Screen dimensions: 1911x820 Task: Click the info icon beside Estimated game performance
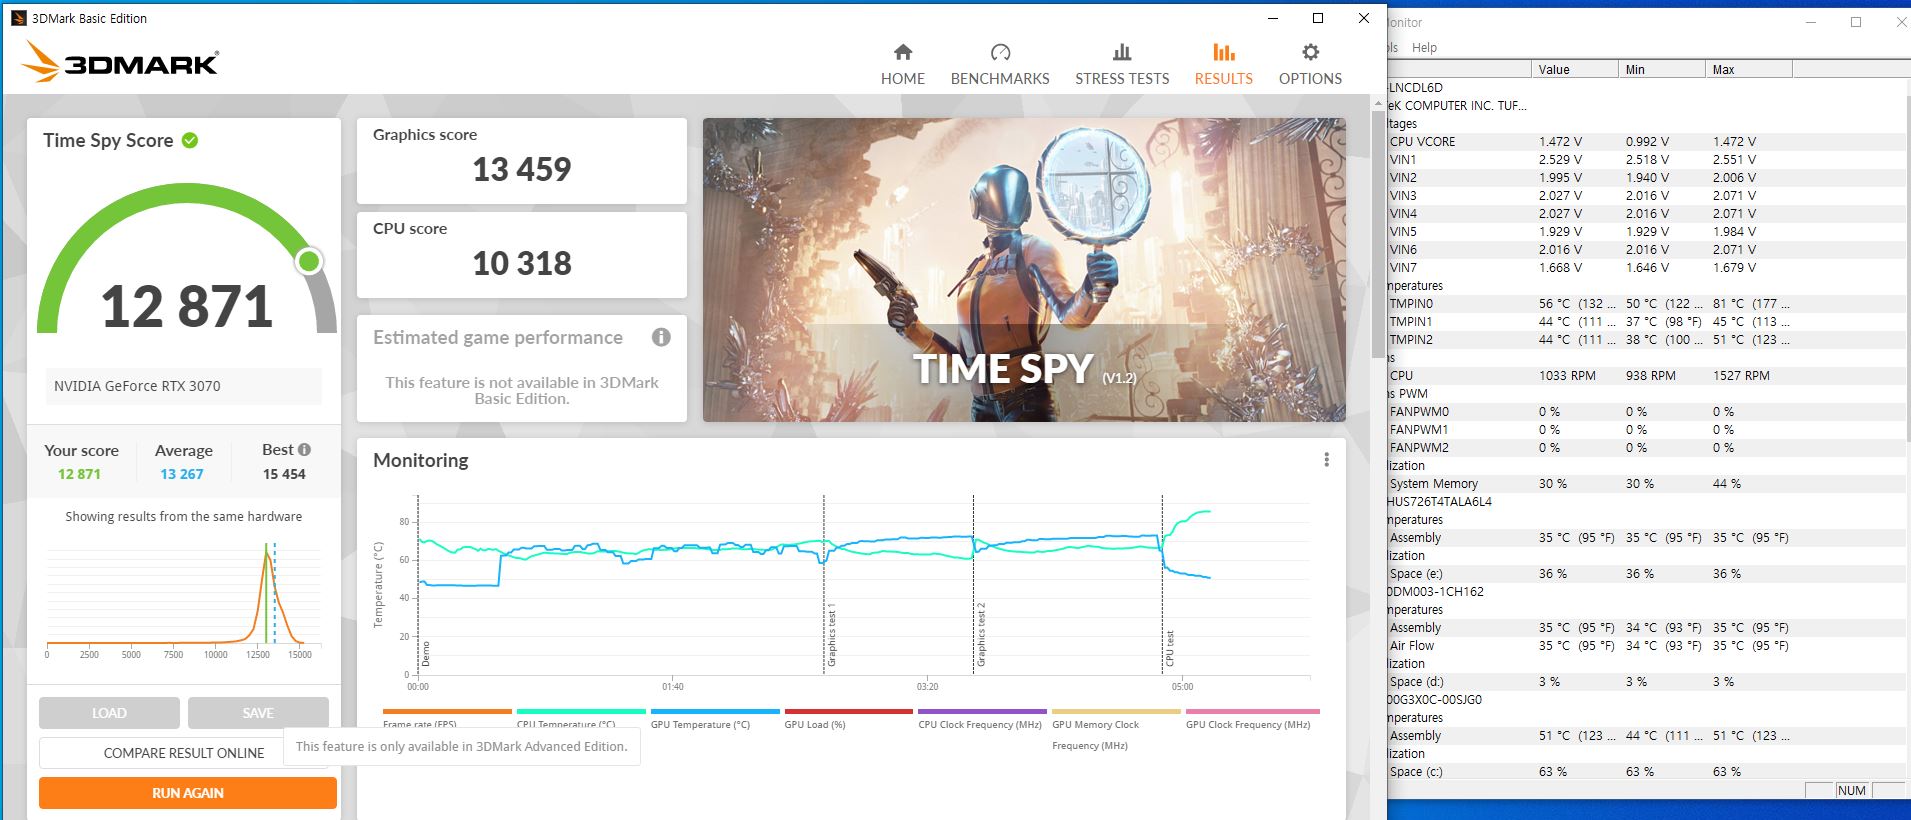(661, 337)
